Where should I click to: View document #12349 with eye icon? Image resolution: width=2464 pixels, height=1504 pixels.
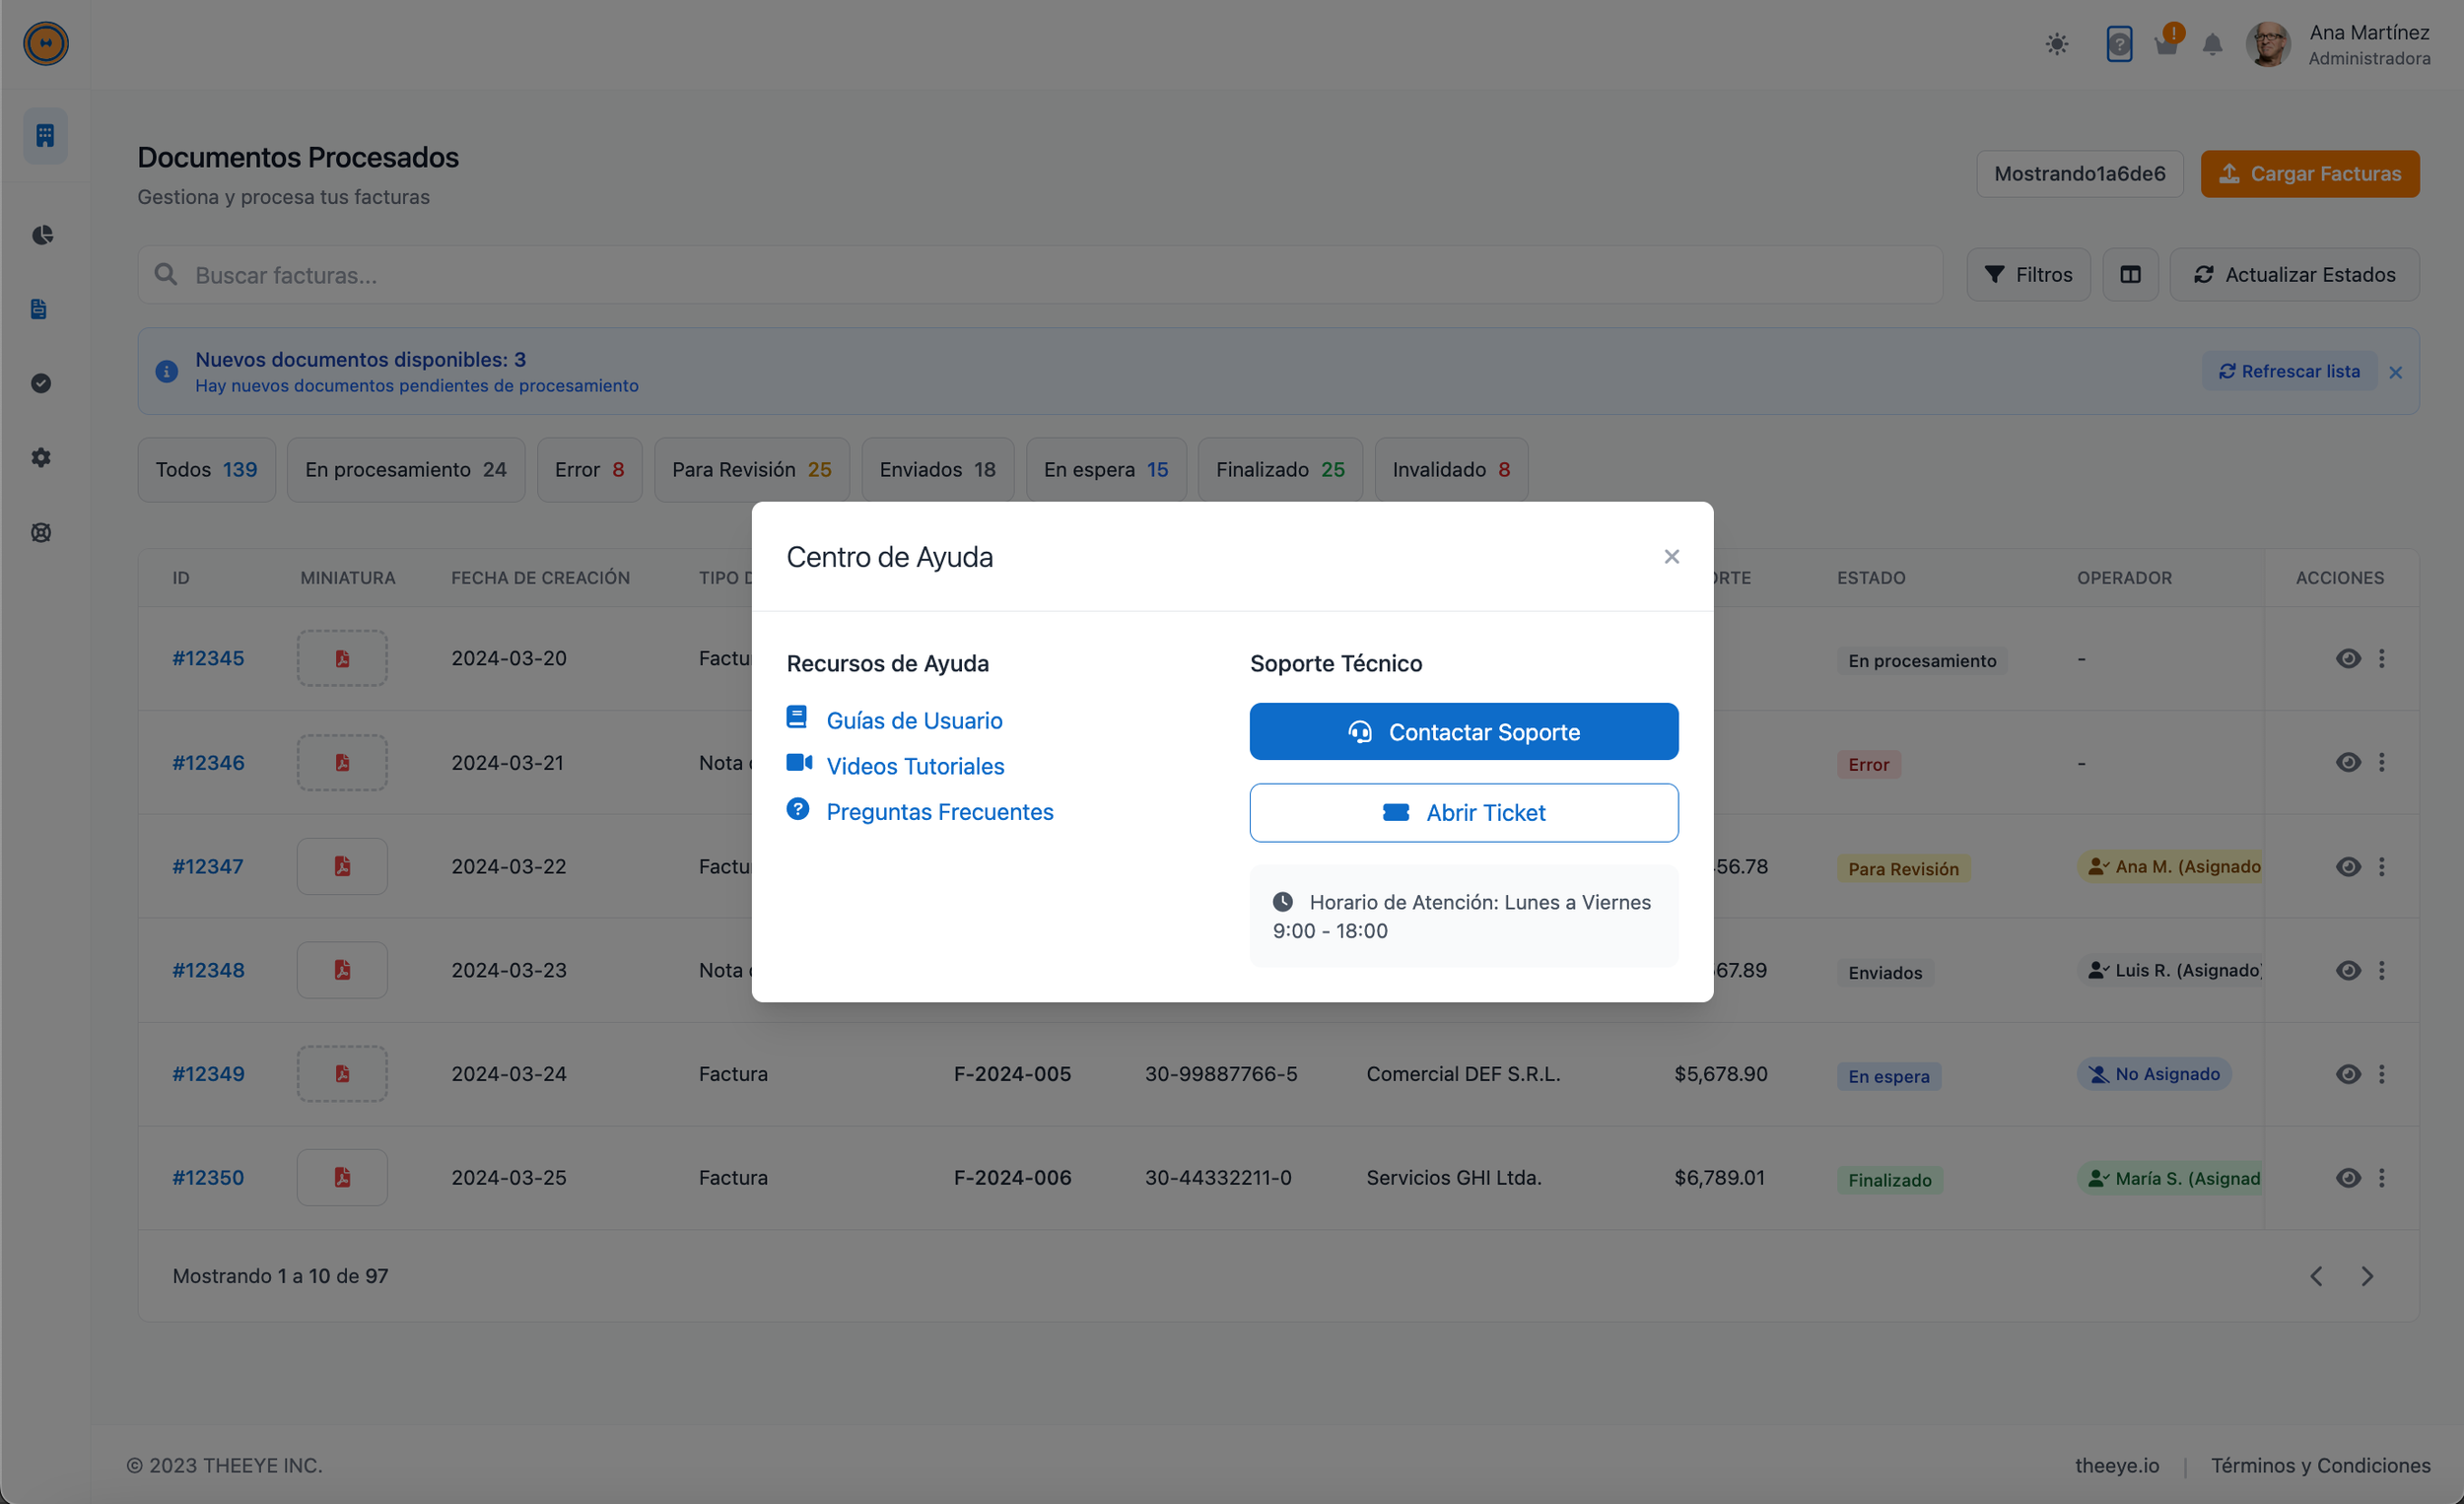2347,1074
